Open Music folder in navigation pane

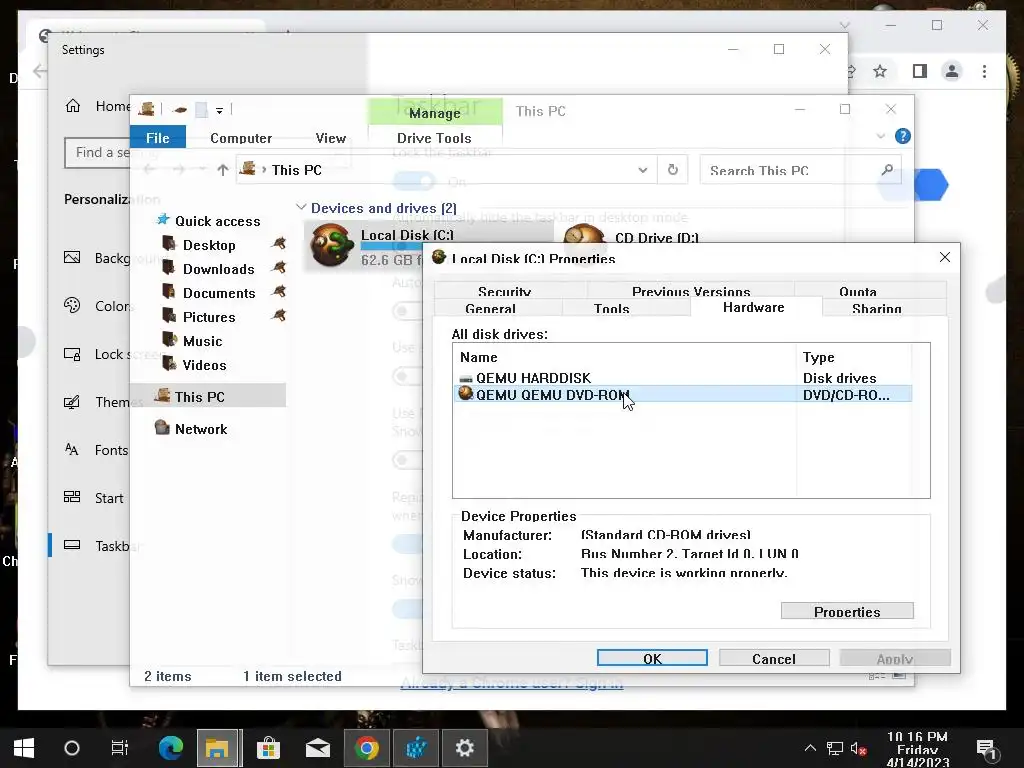coord(202,341)
